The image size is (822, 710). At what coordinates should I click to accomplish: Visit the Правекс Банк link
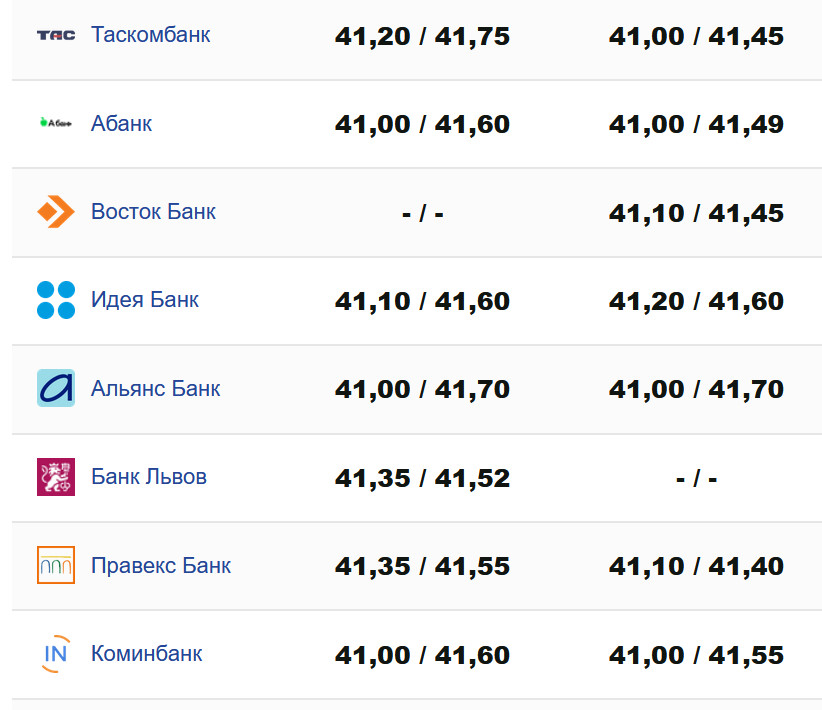point(160,565)
